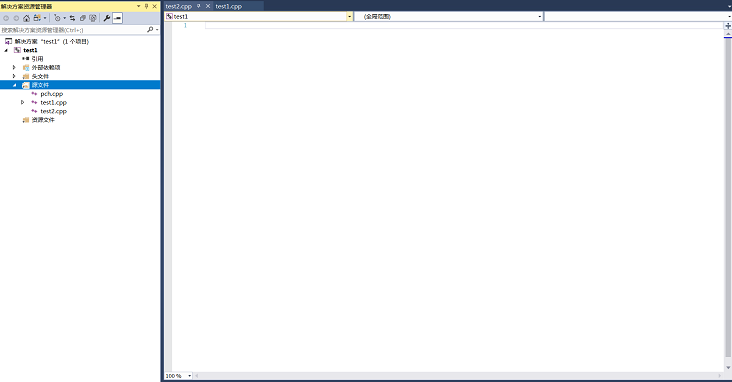Image resolution: width=732 pixels, height=382 pixels.
Task: Toggle the Preview Selected Items button
Action: tap(117, 18)
